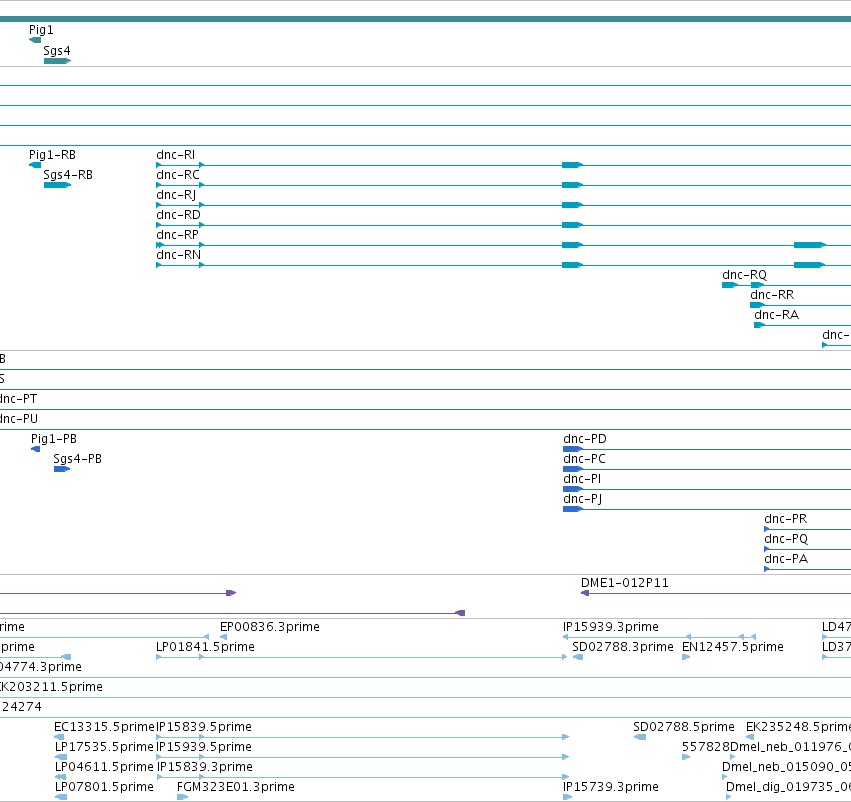Select transcript dnc-RR
Image resolution: width=851 pixels, height=802 pixels.
tap(772, 295)
